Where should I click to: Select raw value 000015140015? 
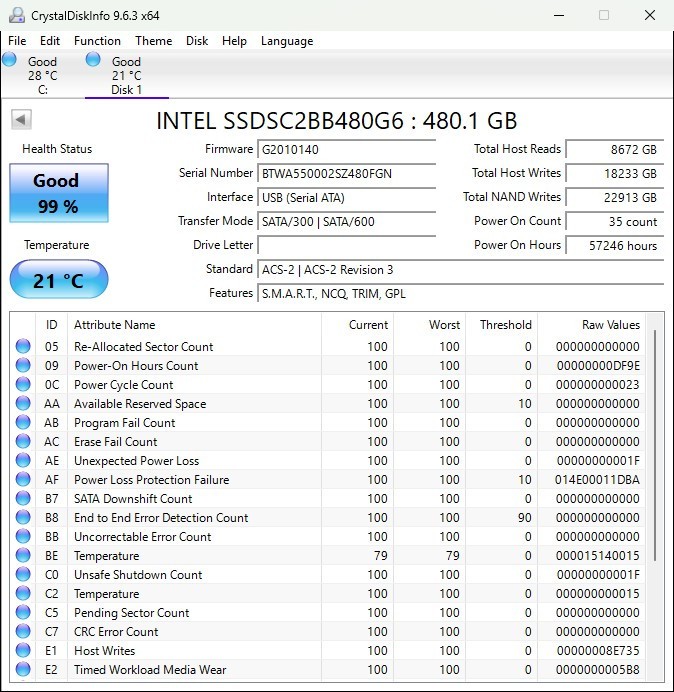point(598,556)
